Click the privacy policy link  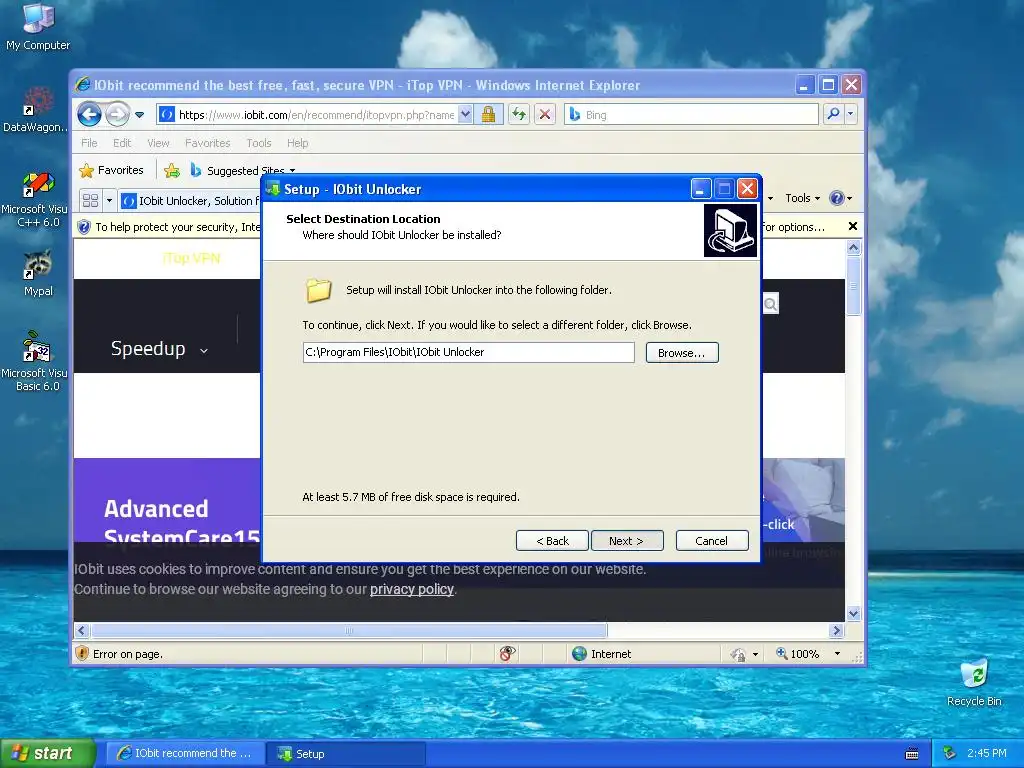(411, 589)
